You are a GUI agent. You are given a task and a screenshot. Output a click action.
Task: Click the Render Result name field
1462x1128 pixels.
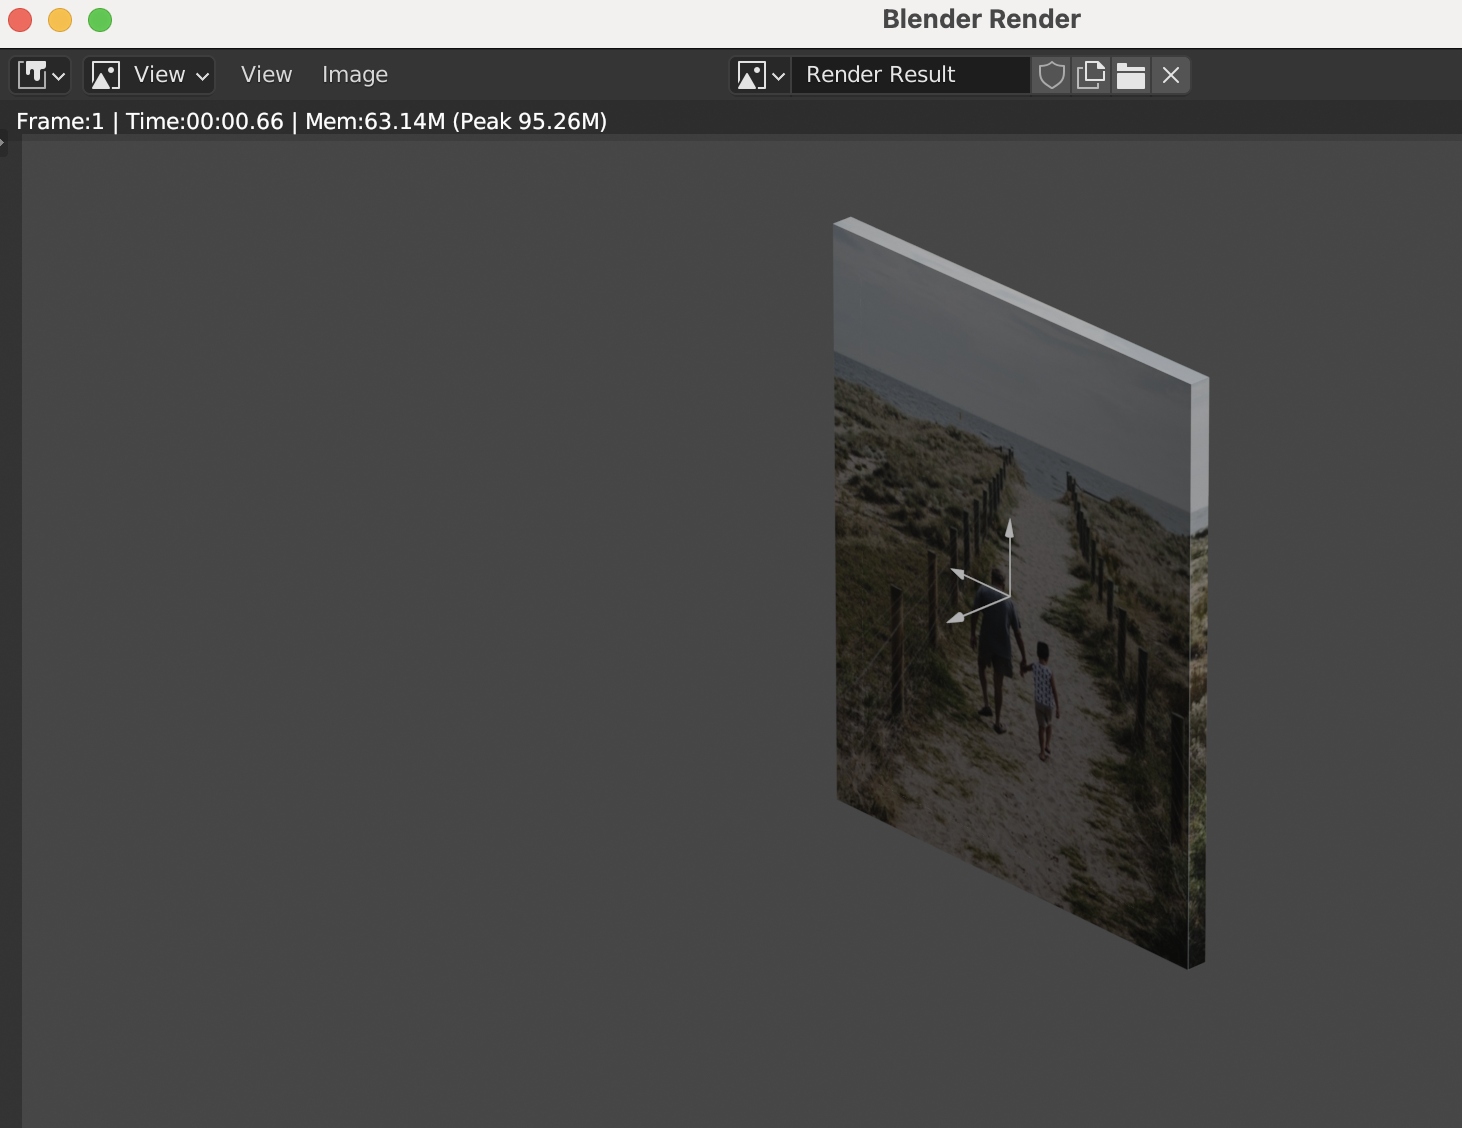tap(910, 75)
